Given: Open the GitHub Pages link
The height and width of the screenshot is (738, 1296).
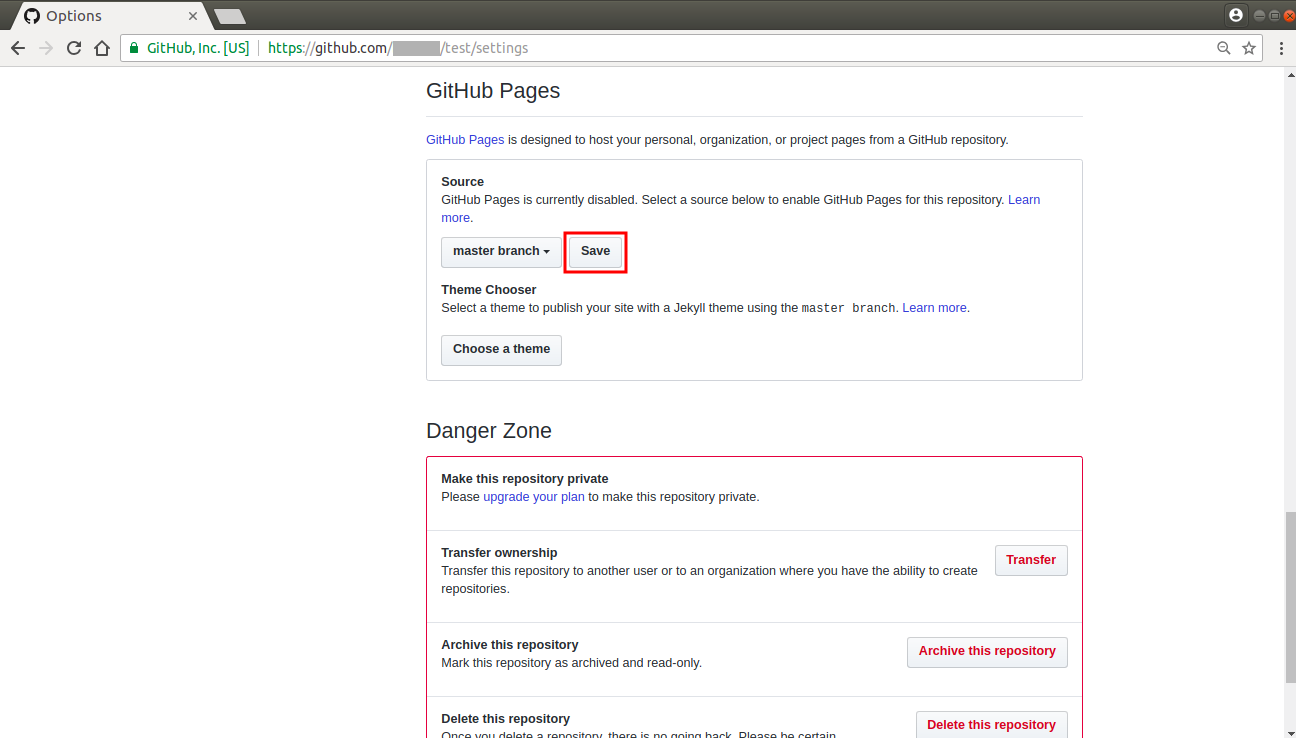Looking at the screenshot, I should tap(465, 140).
